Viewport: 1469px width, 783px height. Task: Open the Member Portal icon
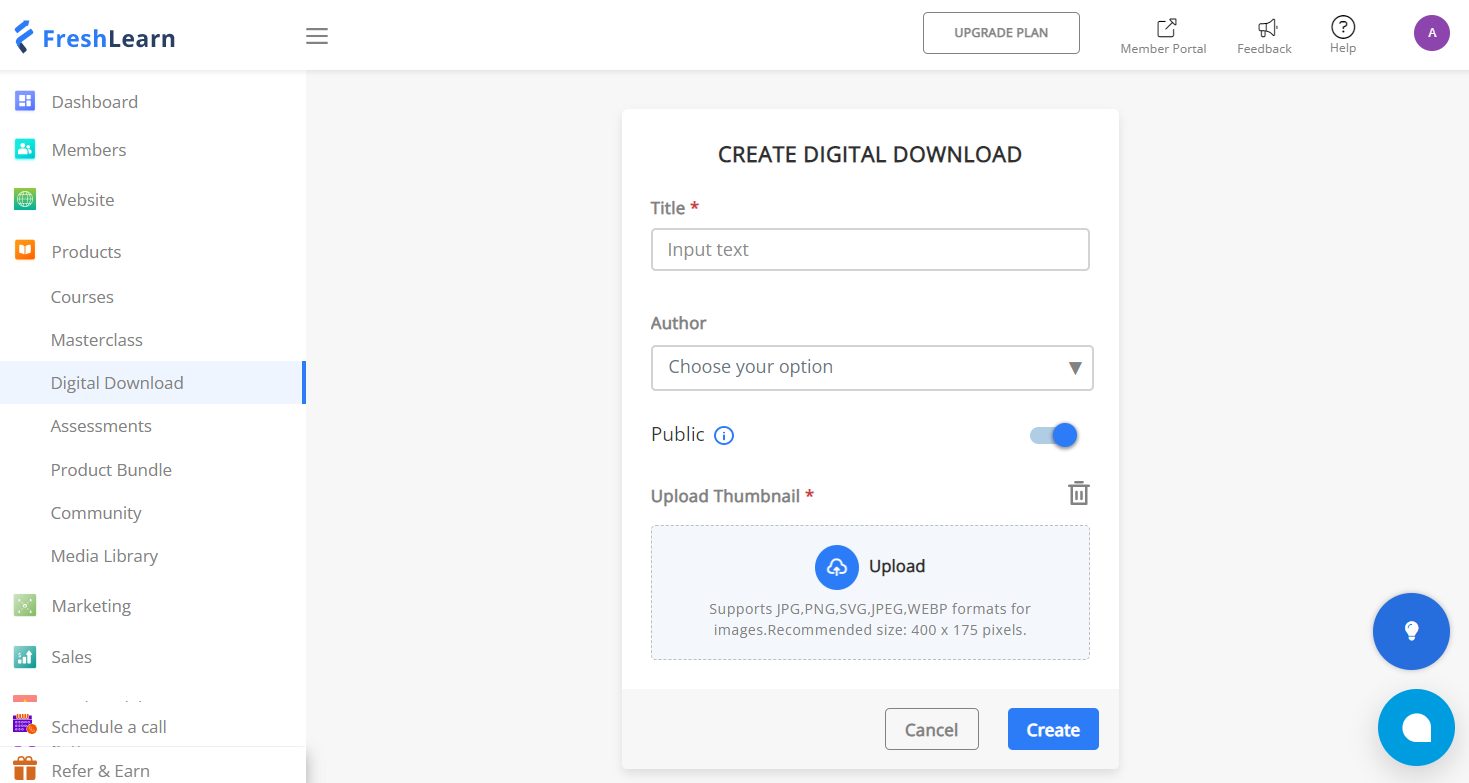click(x=1166, y=28)
